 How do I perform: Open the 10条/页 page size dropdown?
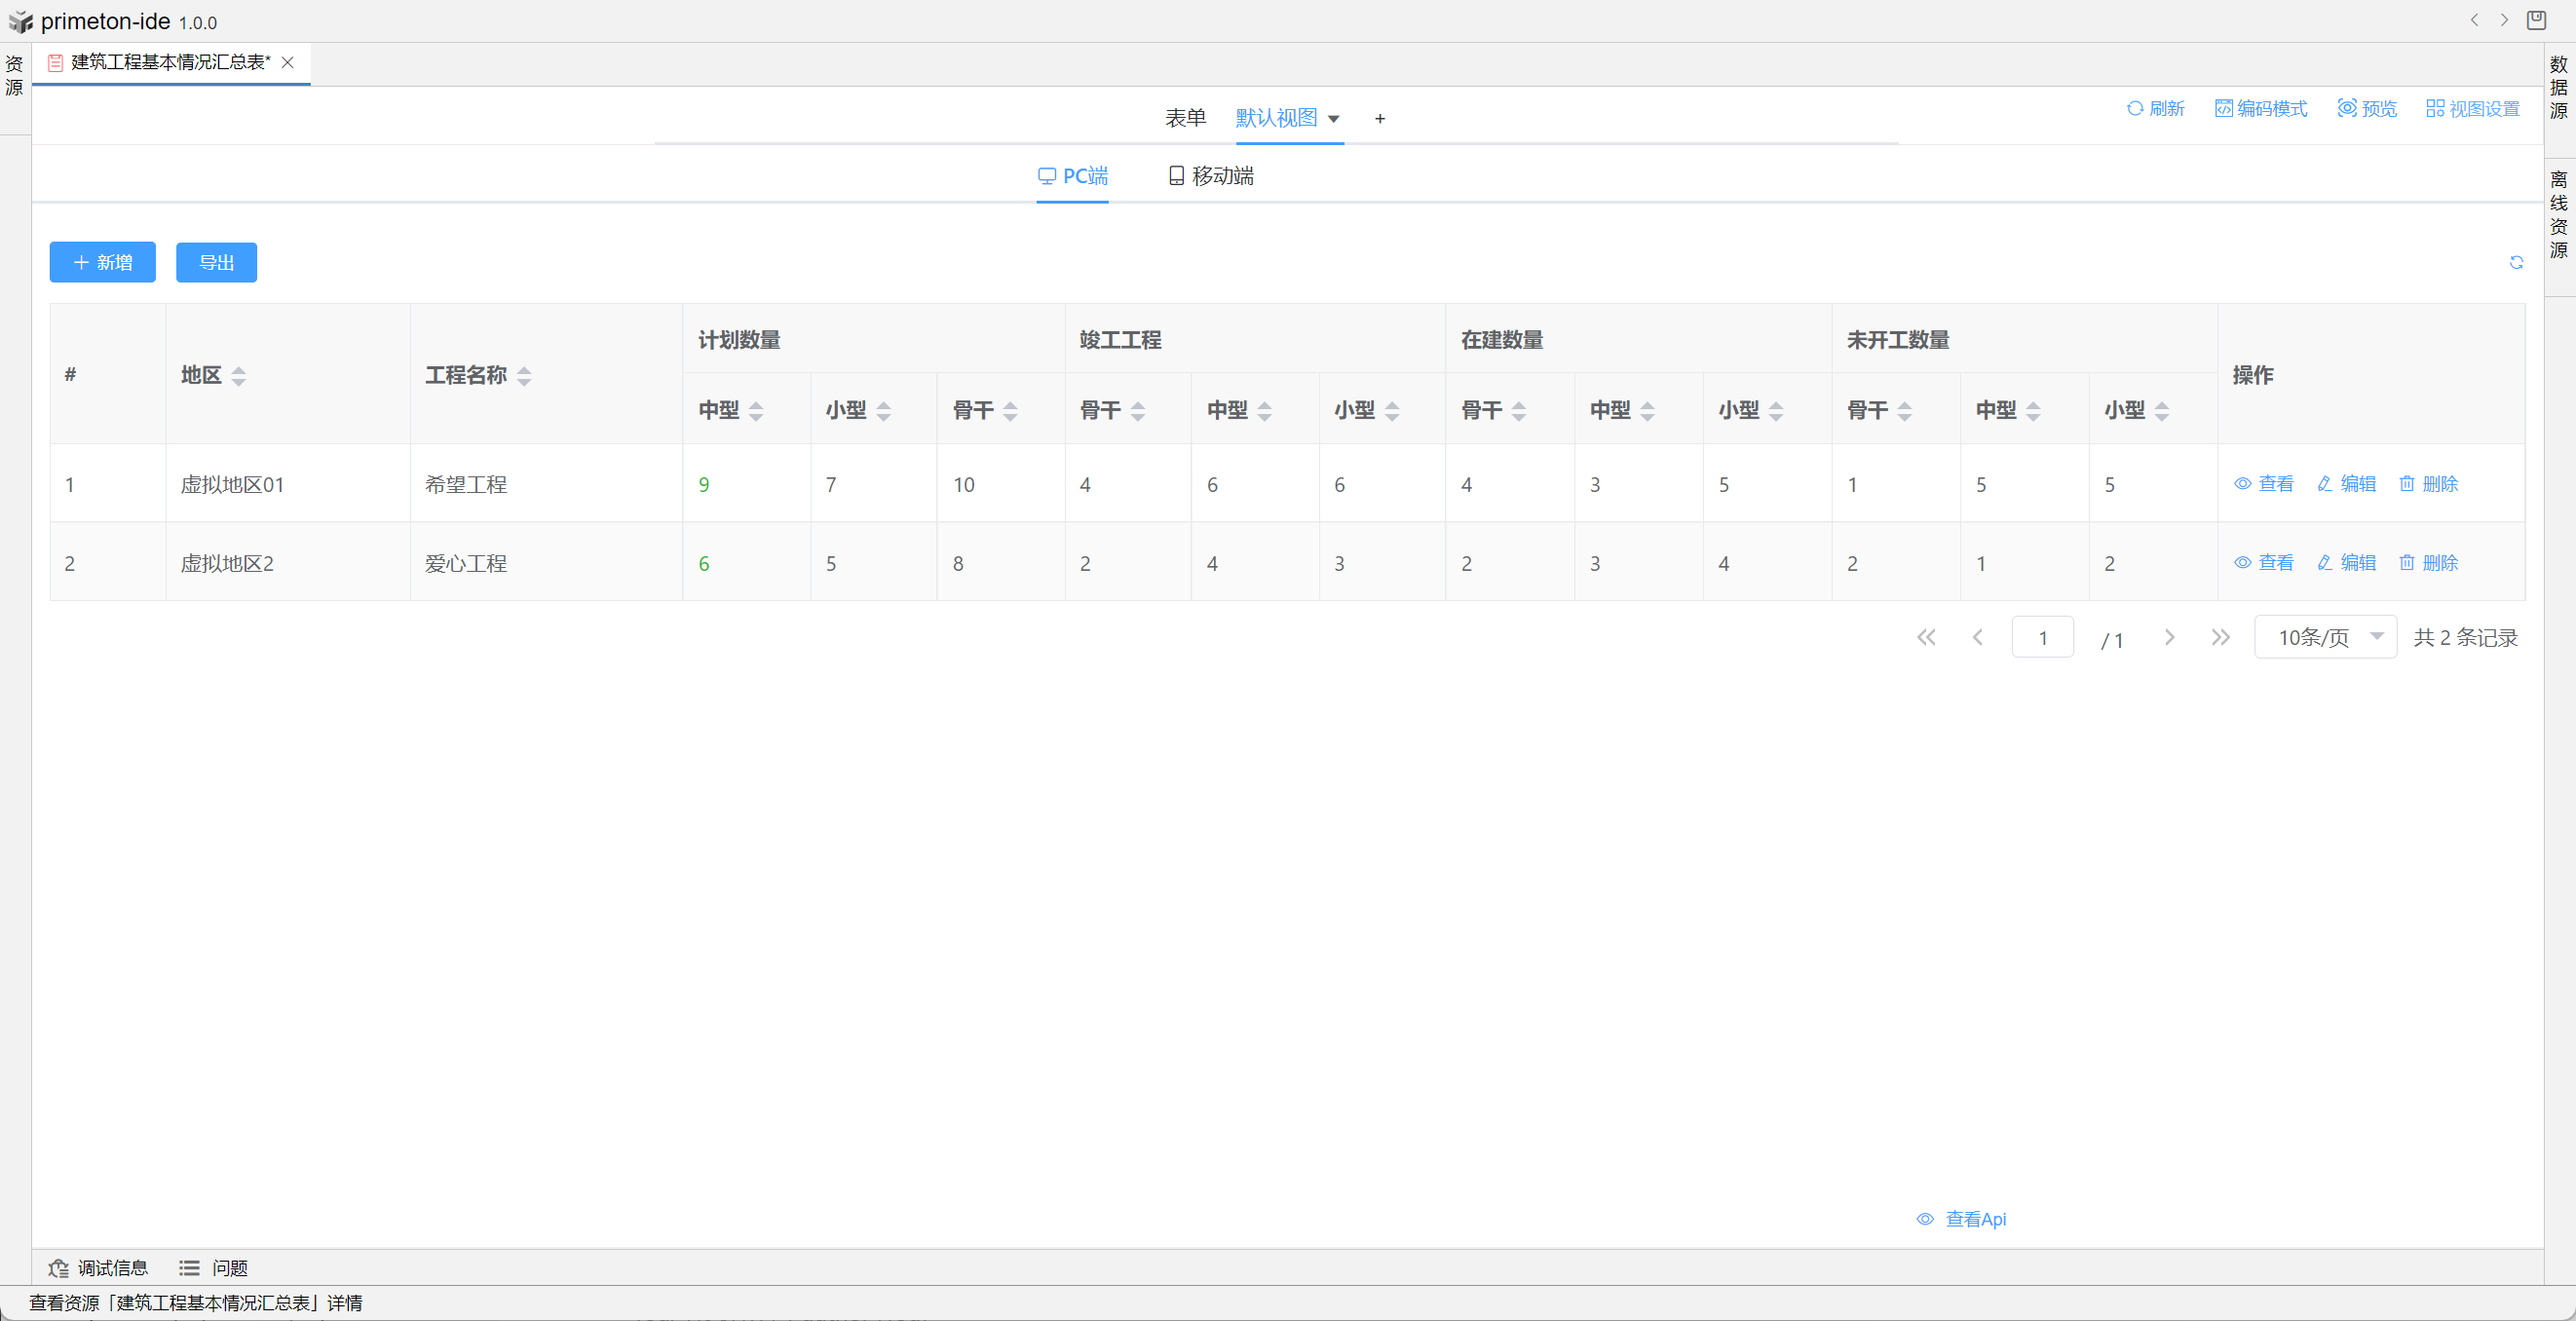click(x=2324, y=637)
